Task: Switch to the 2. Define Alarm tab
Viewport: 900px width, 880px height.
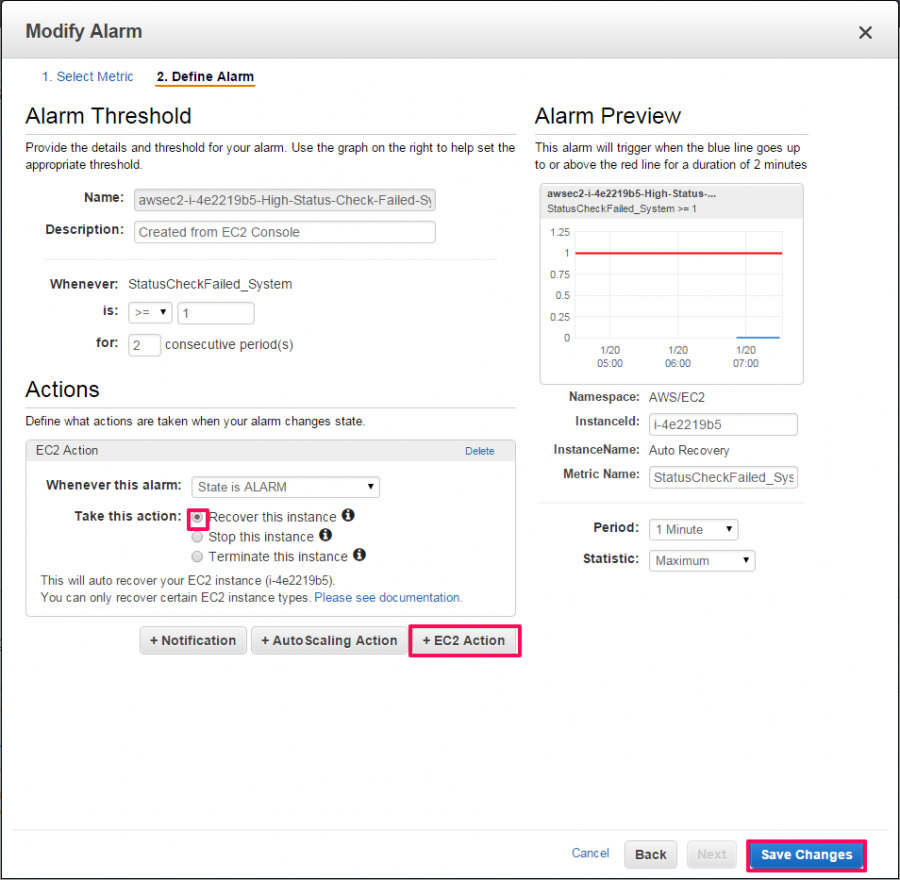Action: point(205,77)
